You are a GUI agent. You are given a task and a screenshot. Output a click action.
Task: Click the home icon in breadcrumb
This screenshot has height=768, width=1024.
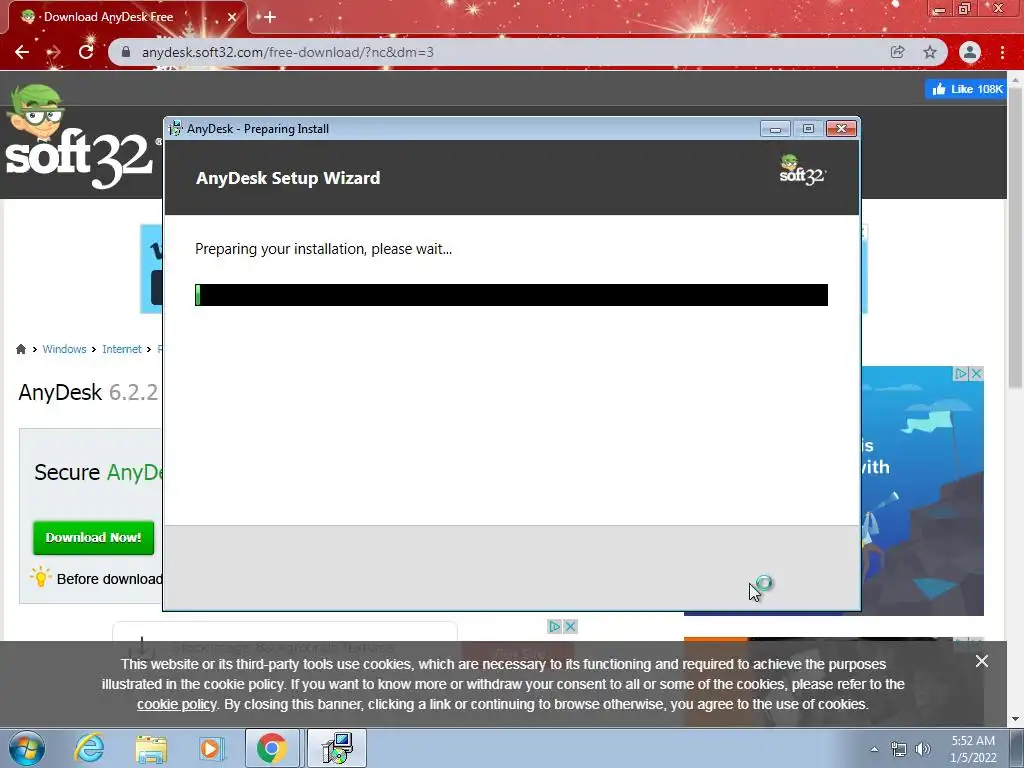click(x=21, y=349)
